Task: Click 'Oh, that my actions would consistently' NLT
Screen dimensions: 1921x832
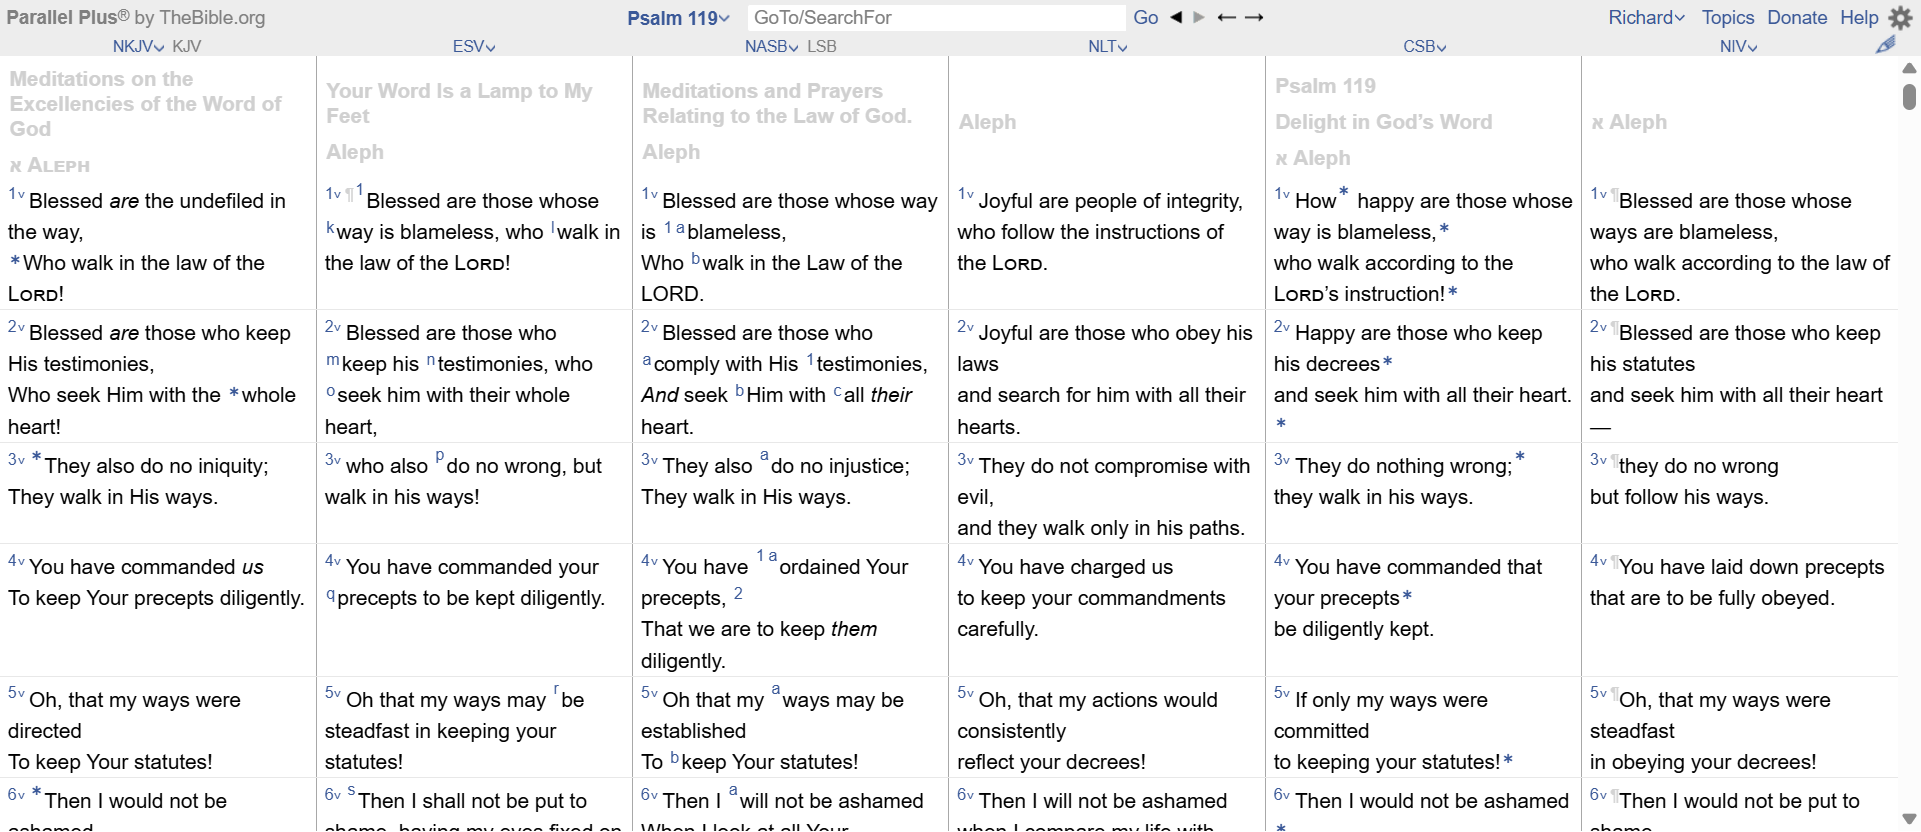Action: (x=1088, y=715)
